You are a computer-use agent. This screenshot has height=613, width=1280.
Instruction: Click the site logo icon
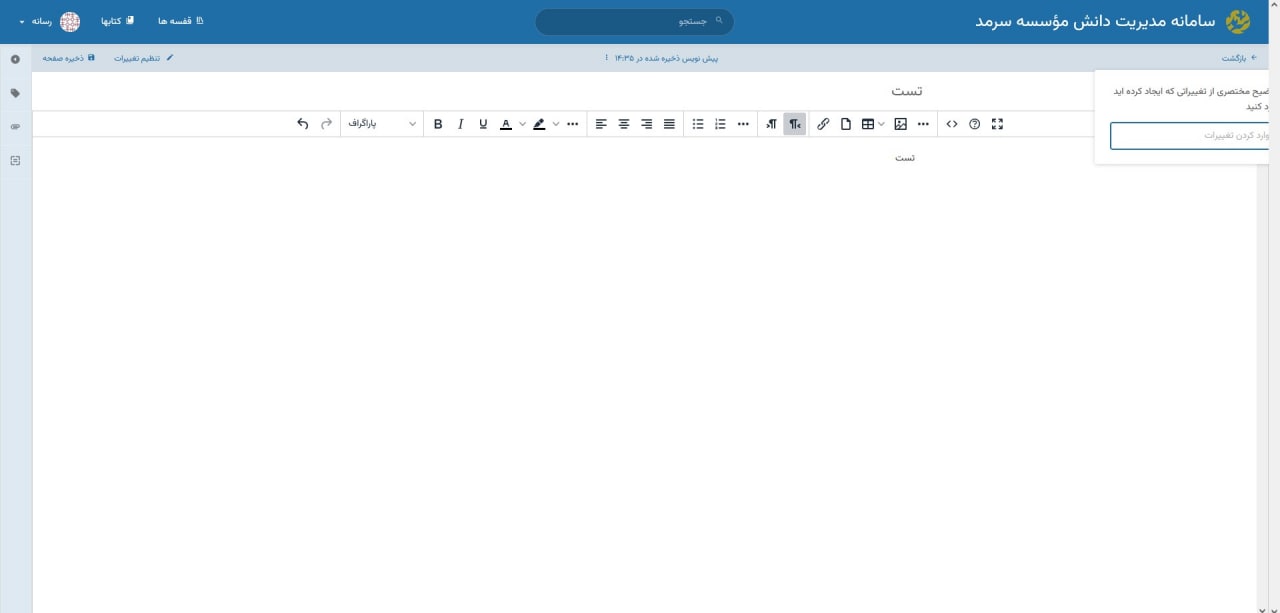pos(1238,21)
